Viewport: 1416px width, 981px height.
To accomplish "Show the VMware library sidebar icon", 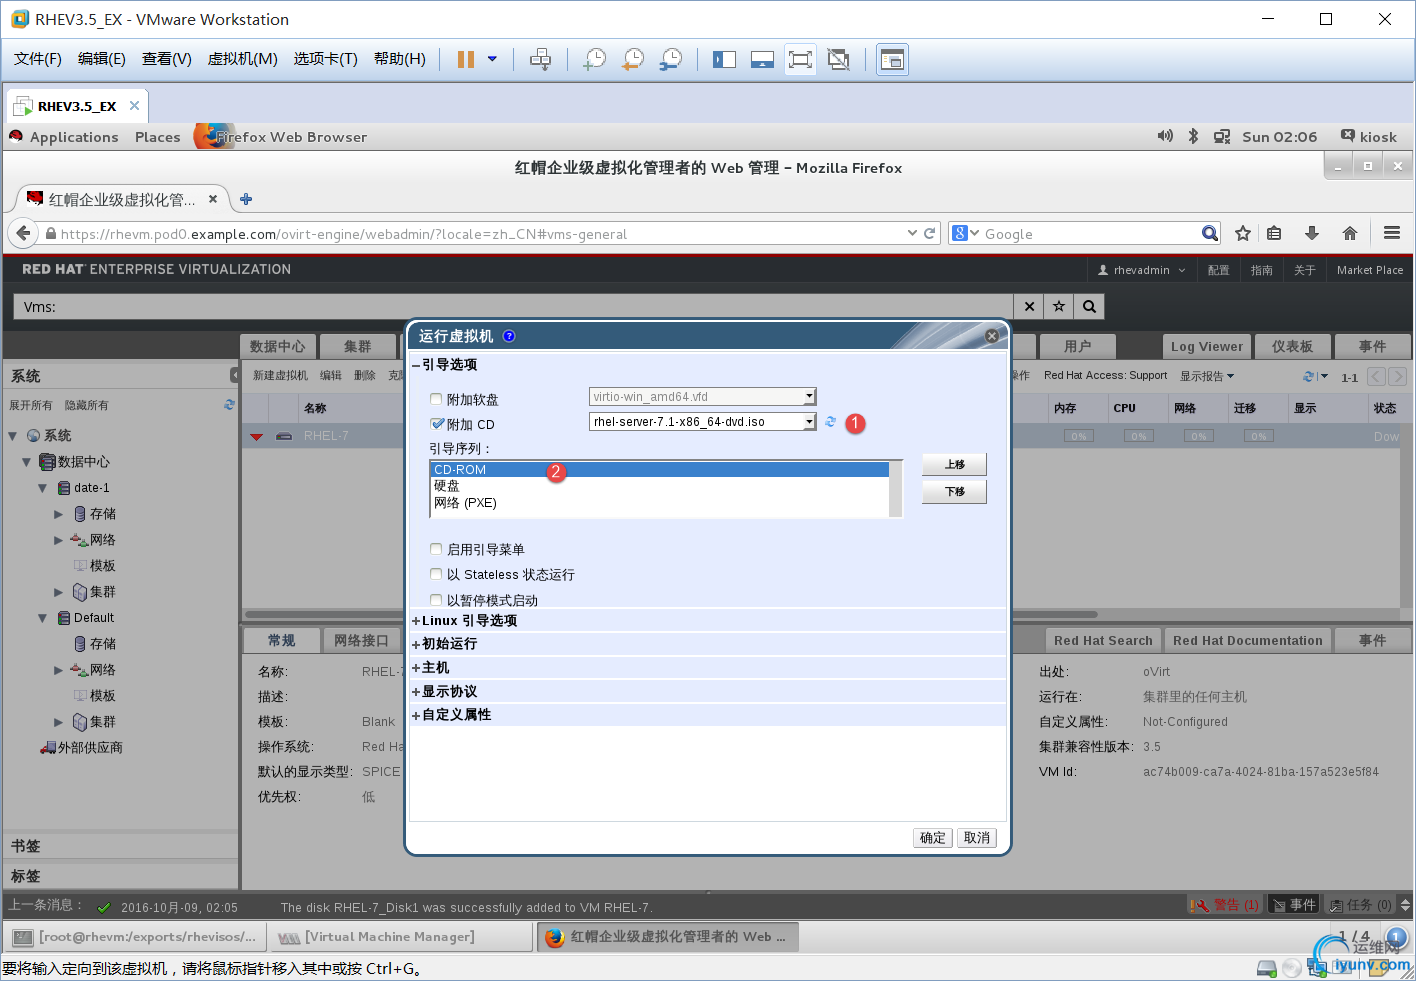I will point(724,59).
